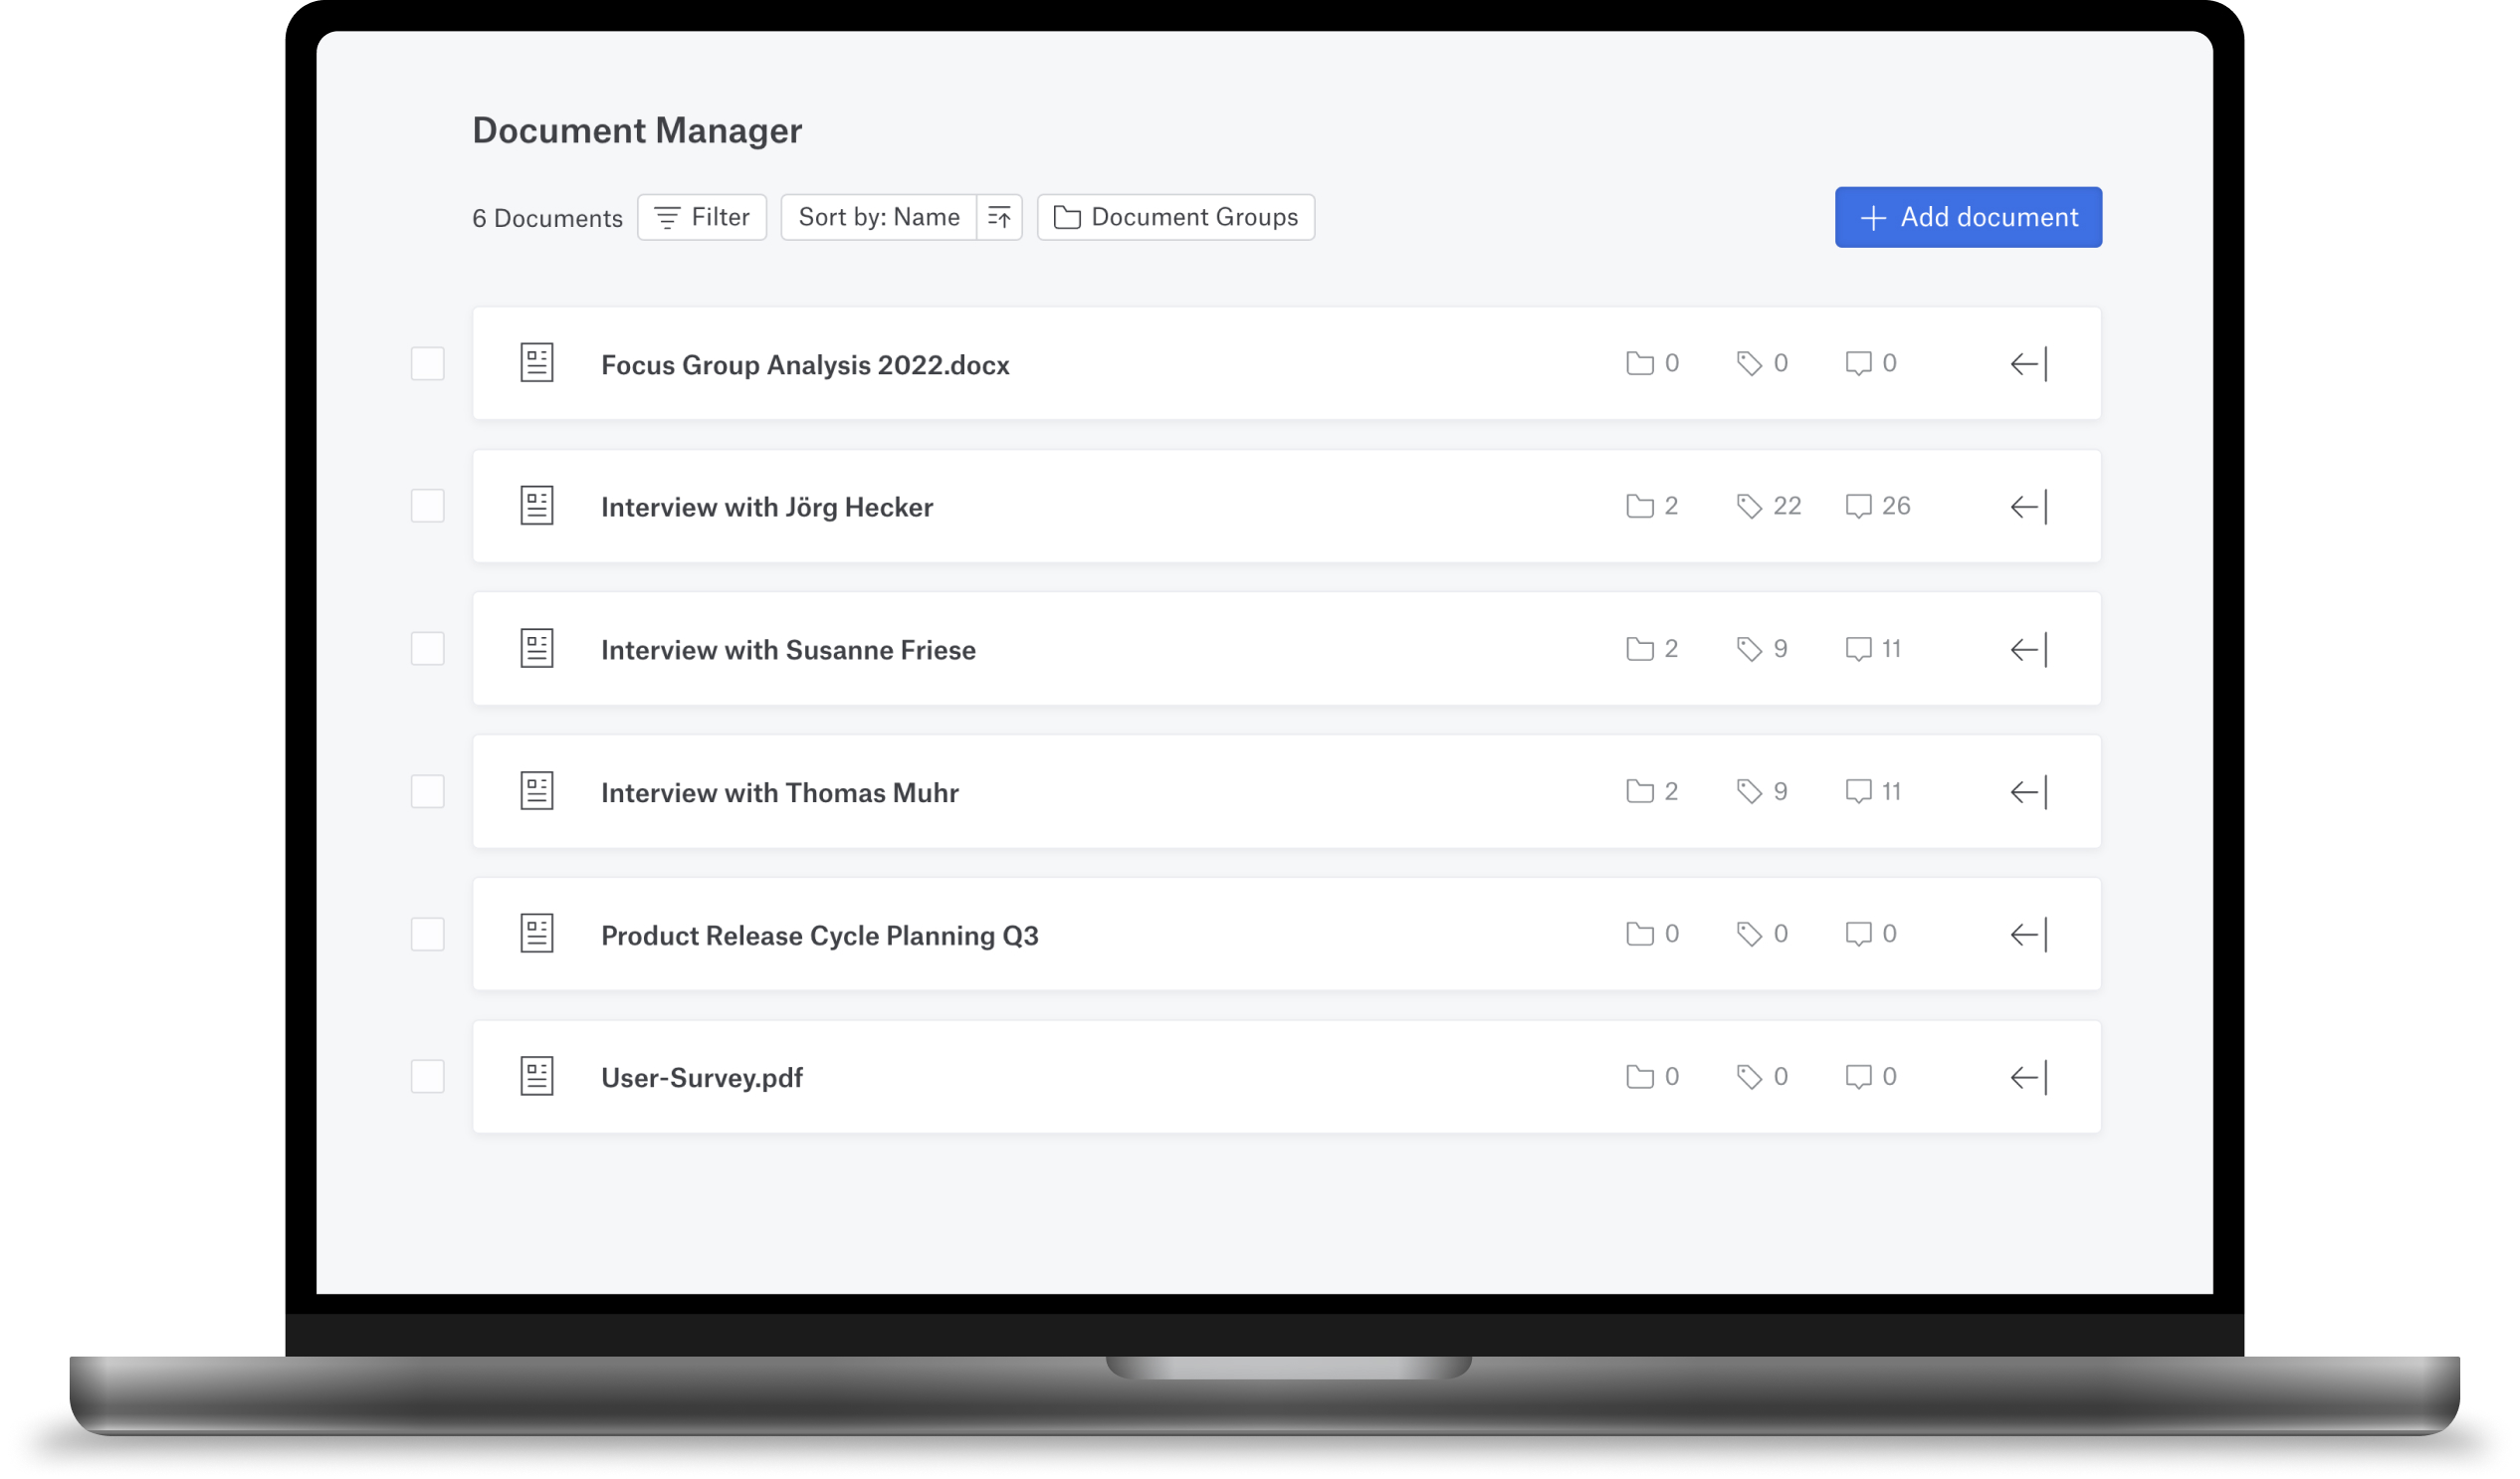Click comment icon on Focus Group Analysis row
The image size is (2520, 1479).
1857,363
